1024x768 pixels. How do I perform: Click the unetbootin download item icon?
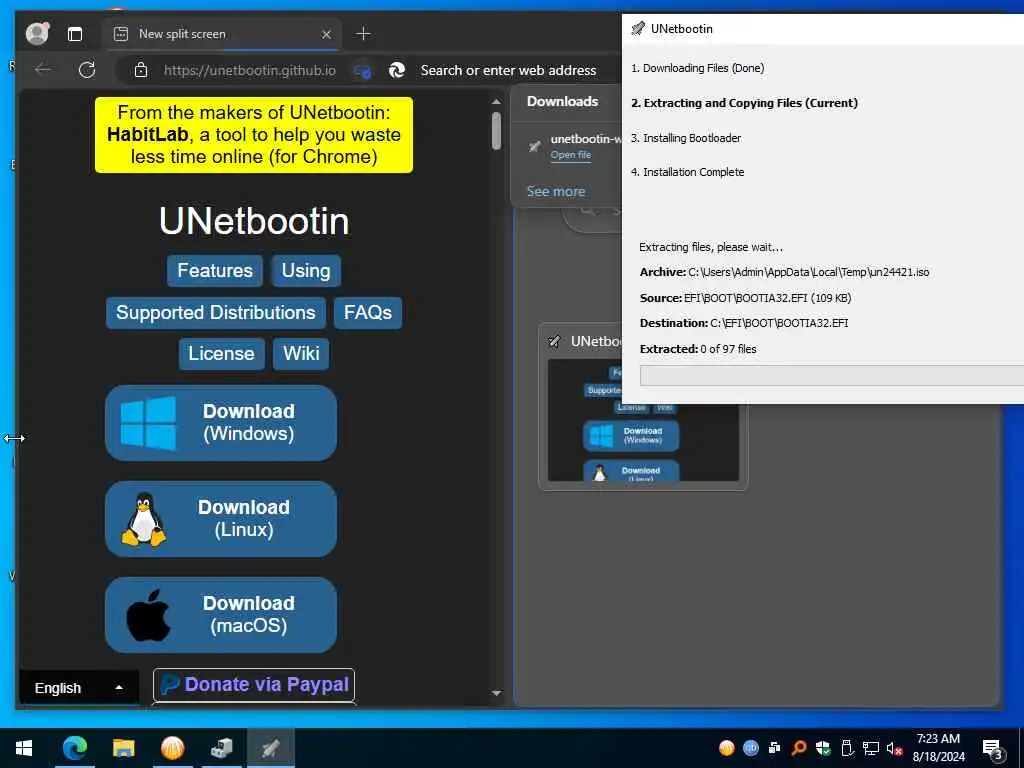534,146
